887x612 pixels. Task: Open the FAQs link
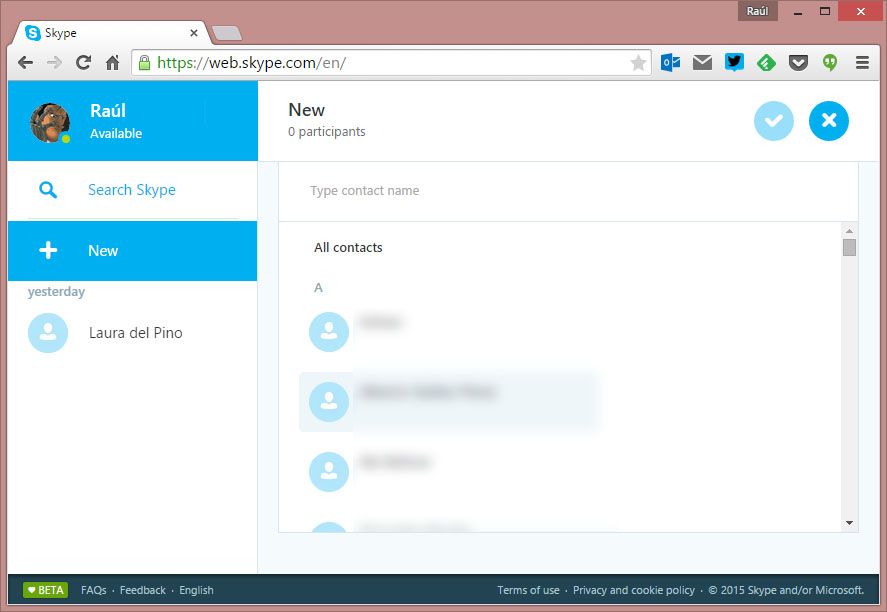pos(93,590)
